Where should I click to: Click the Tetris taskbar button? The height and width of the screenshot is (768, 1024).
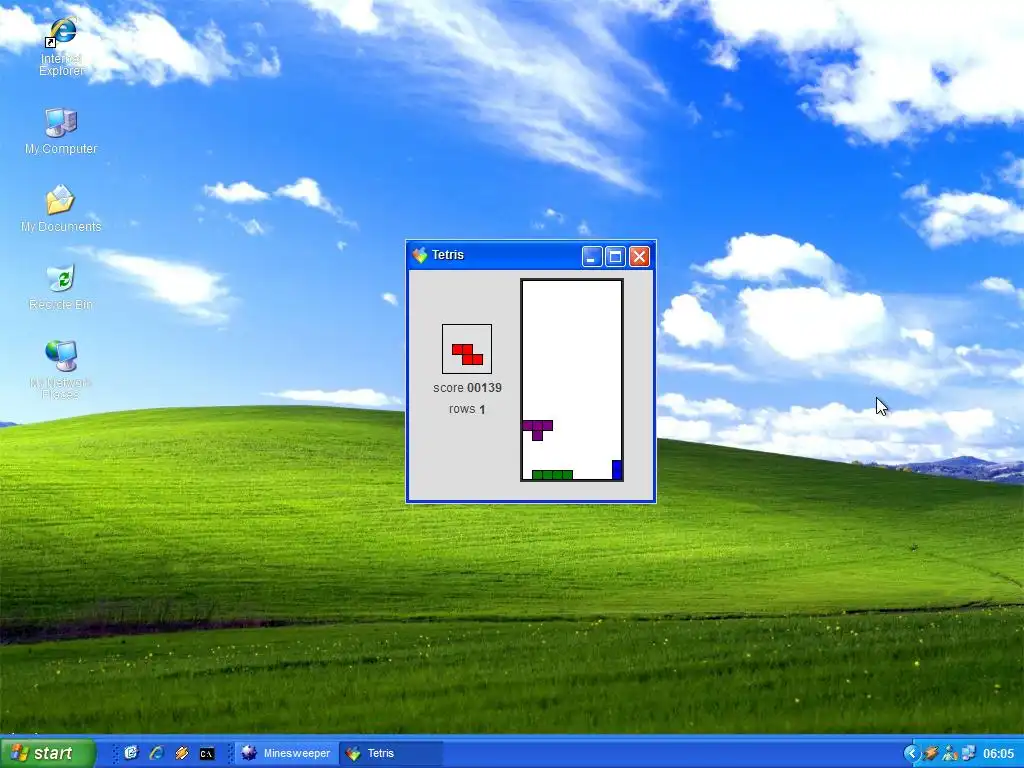click(391, 753)
